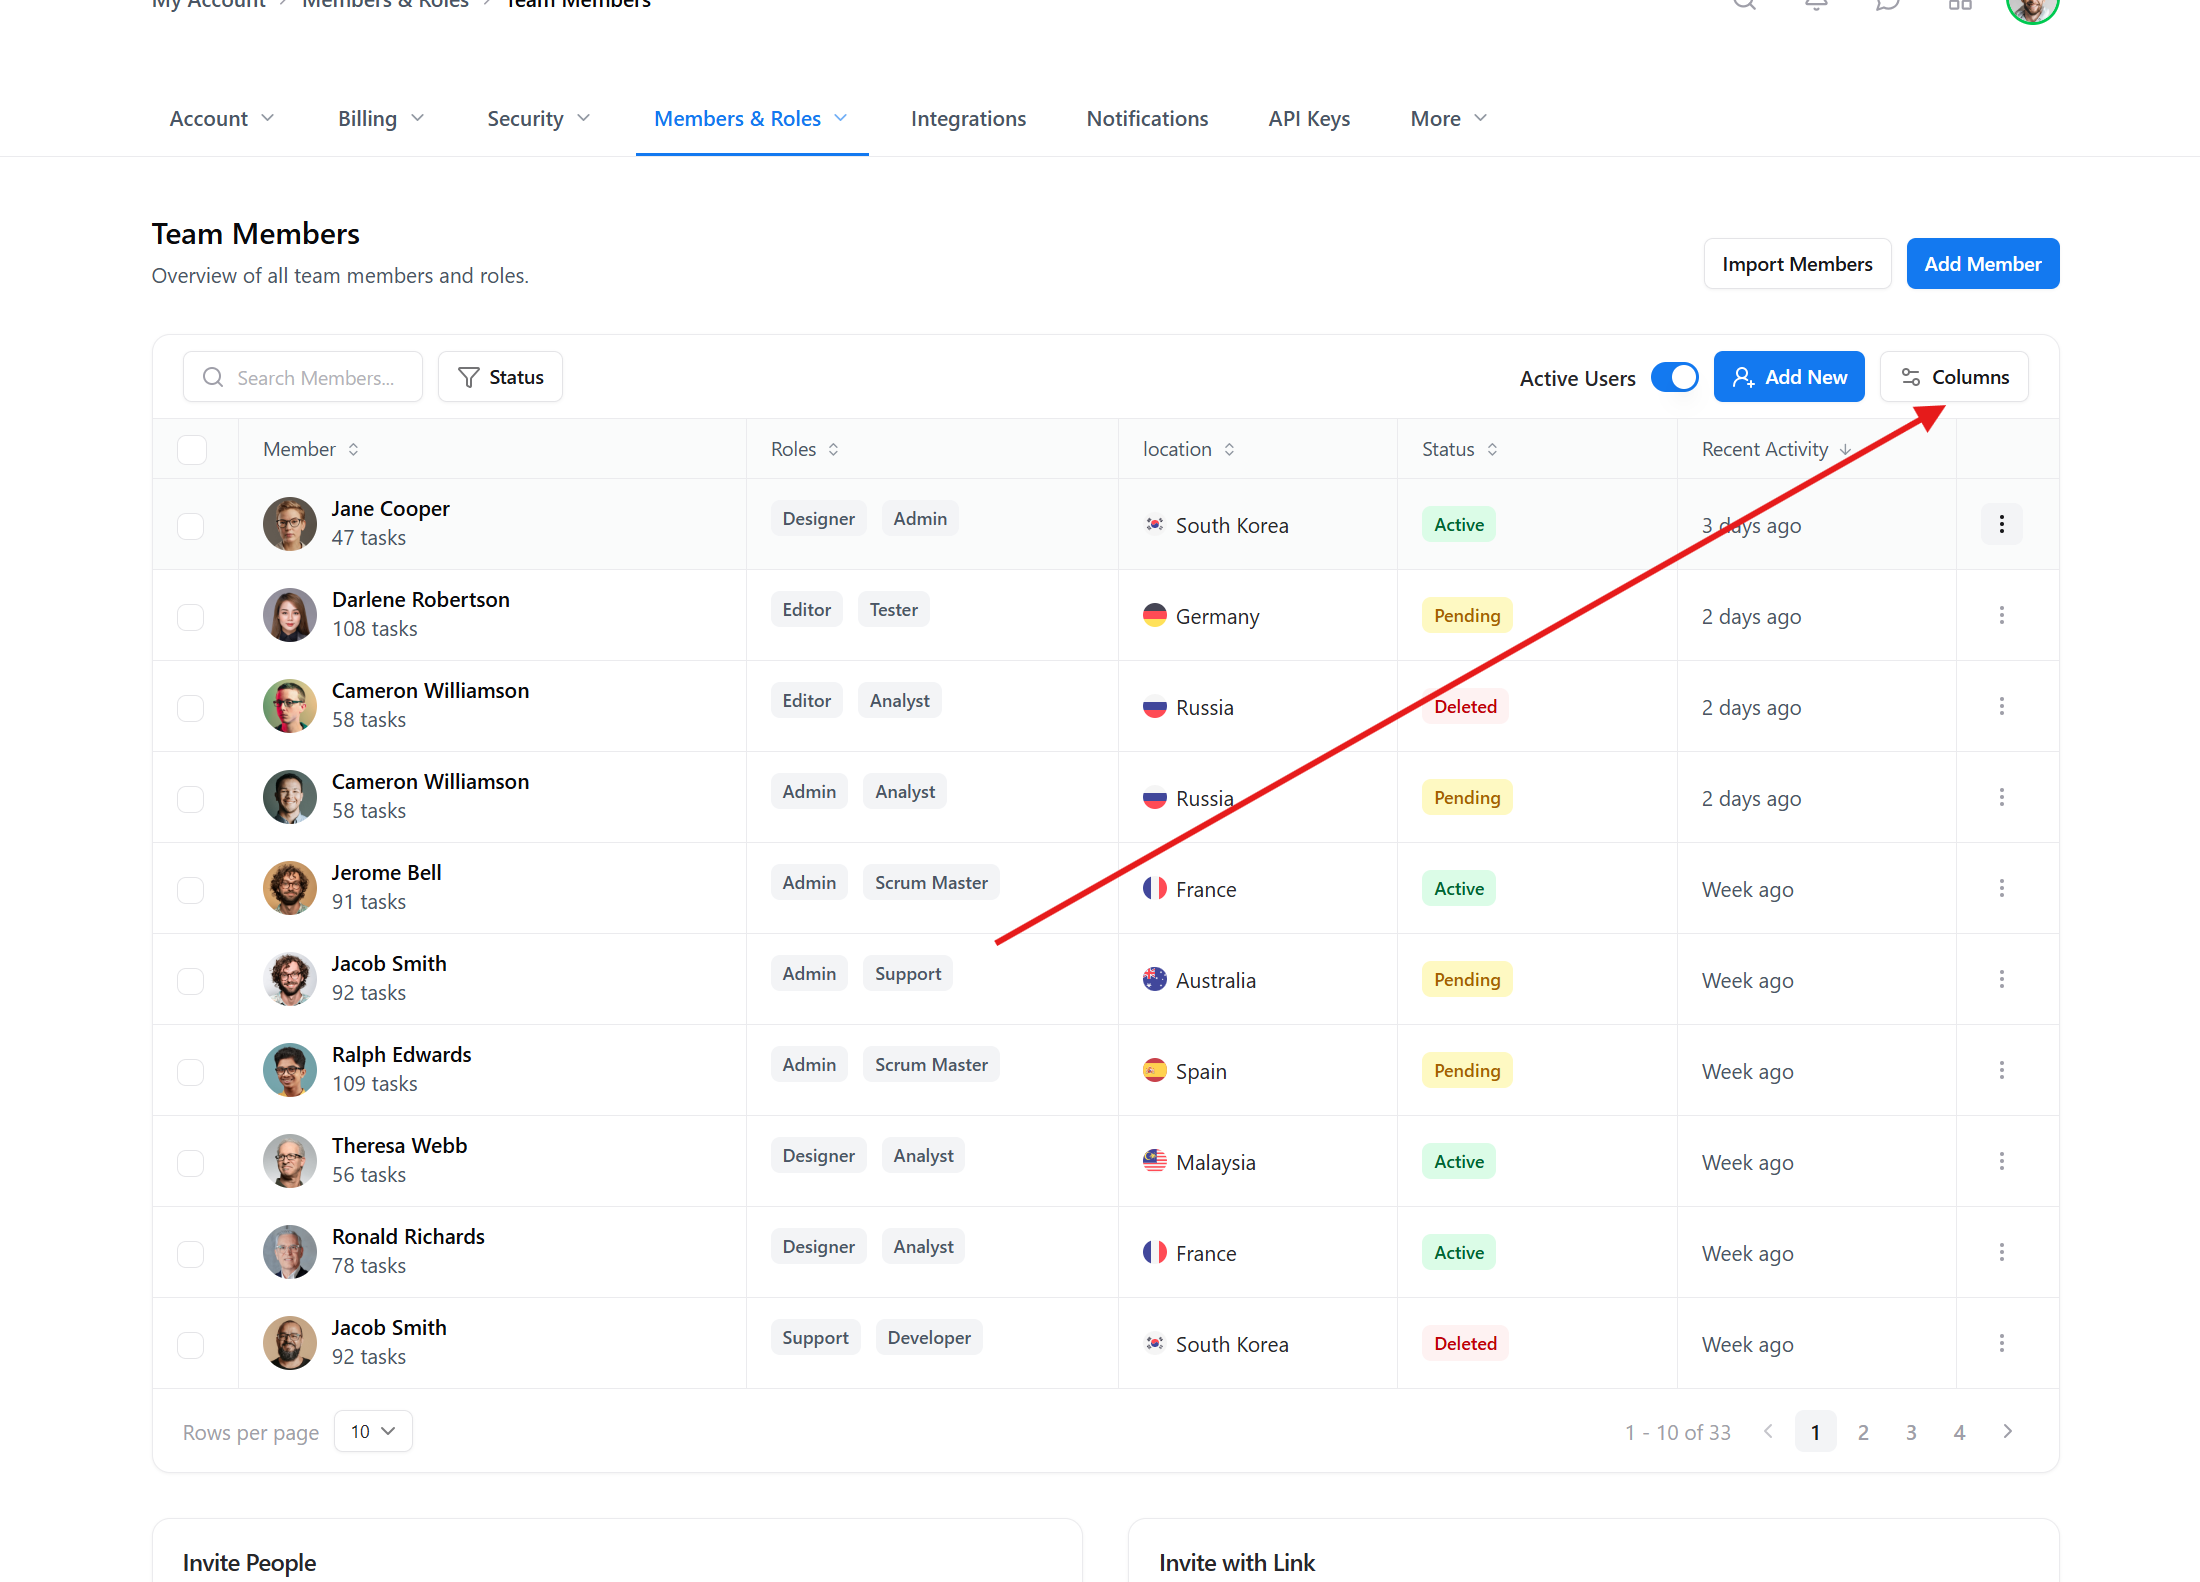This screenshot has width=2200, height=1582.
Task: Open row actions menu for Darlene Robertson
Action: coord(2001,616)
